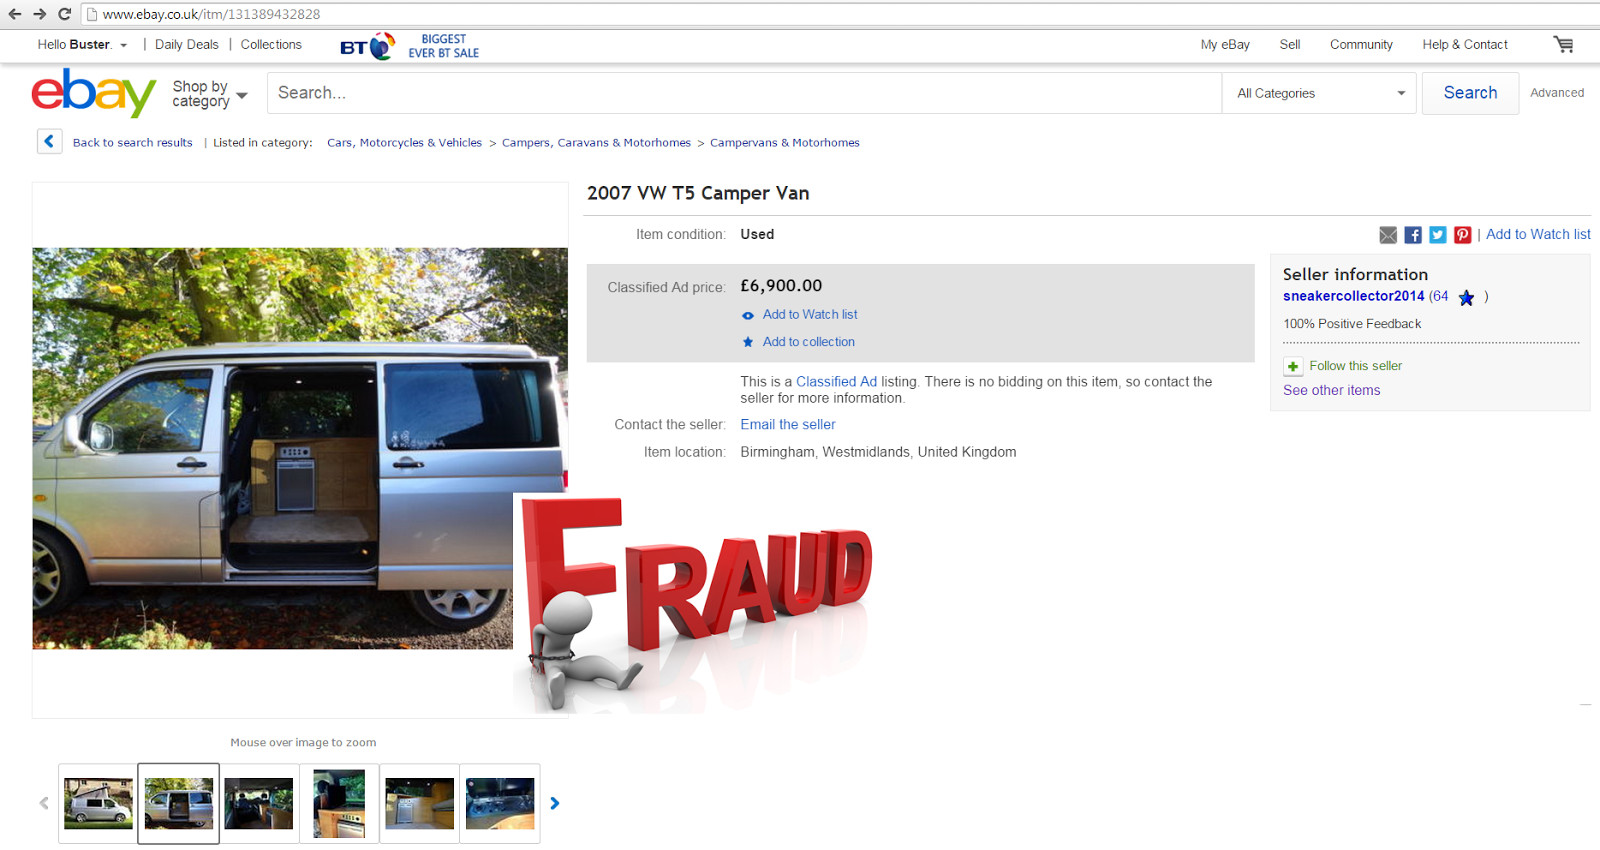
Task: Expand Shop by category menu
Action: click(209, 93)
